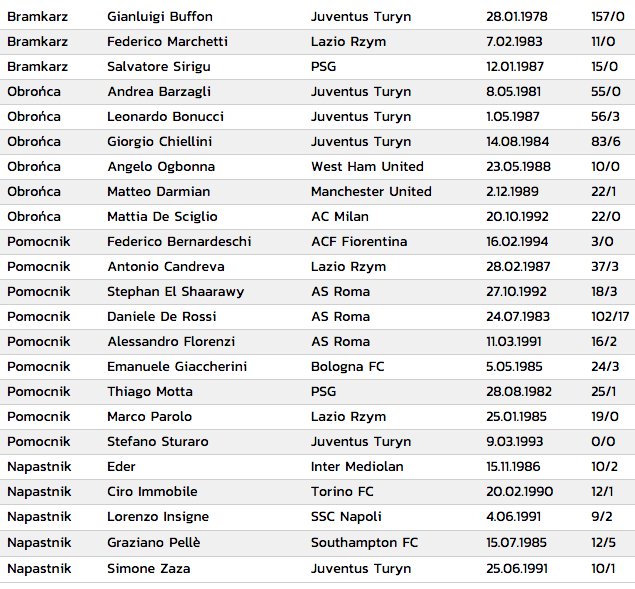This screenshot has width=635, height=589.
Task: Click the Andrea Barzagli row name
Action: tap(159, 92)
